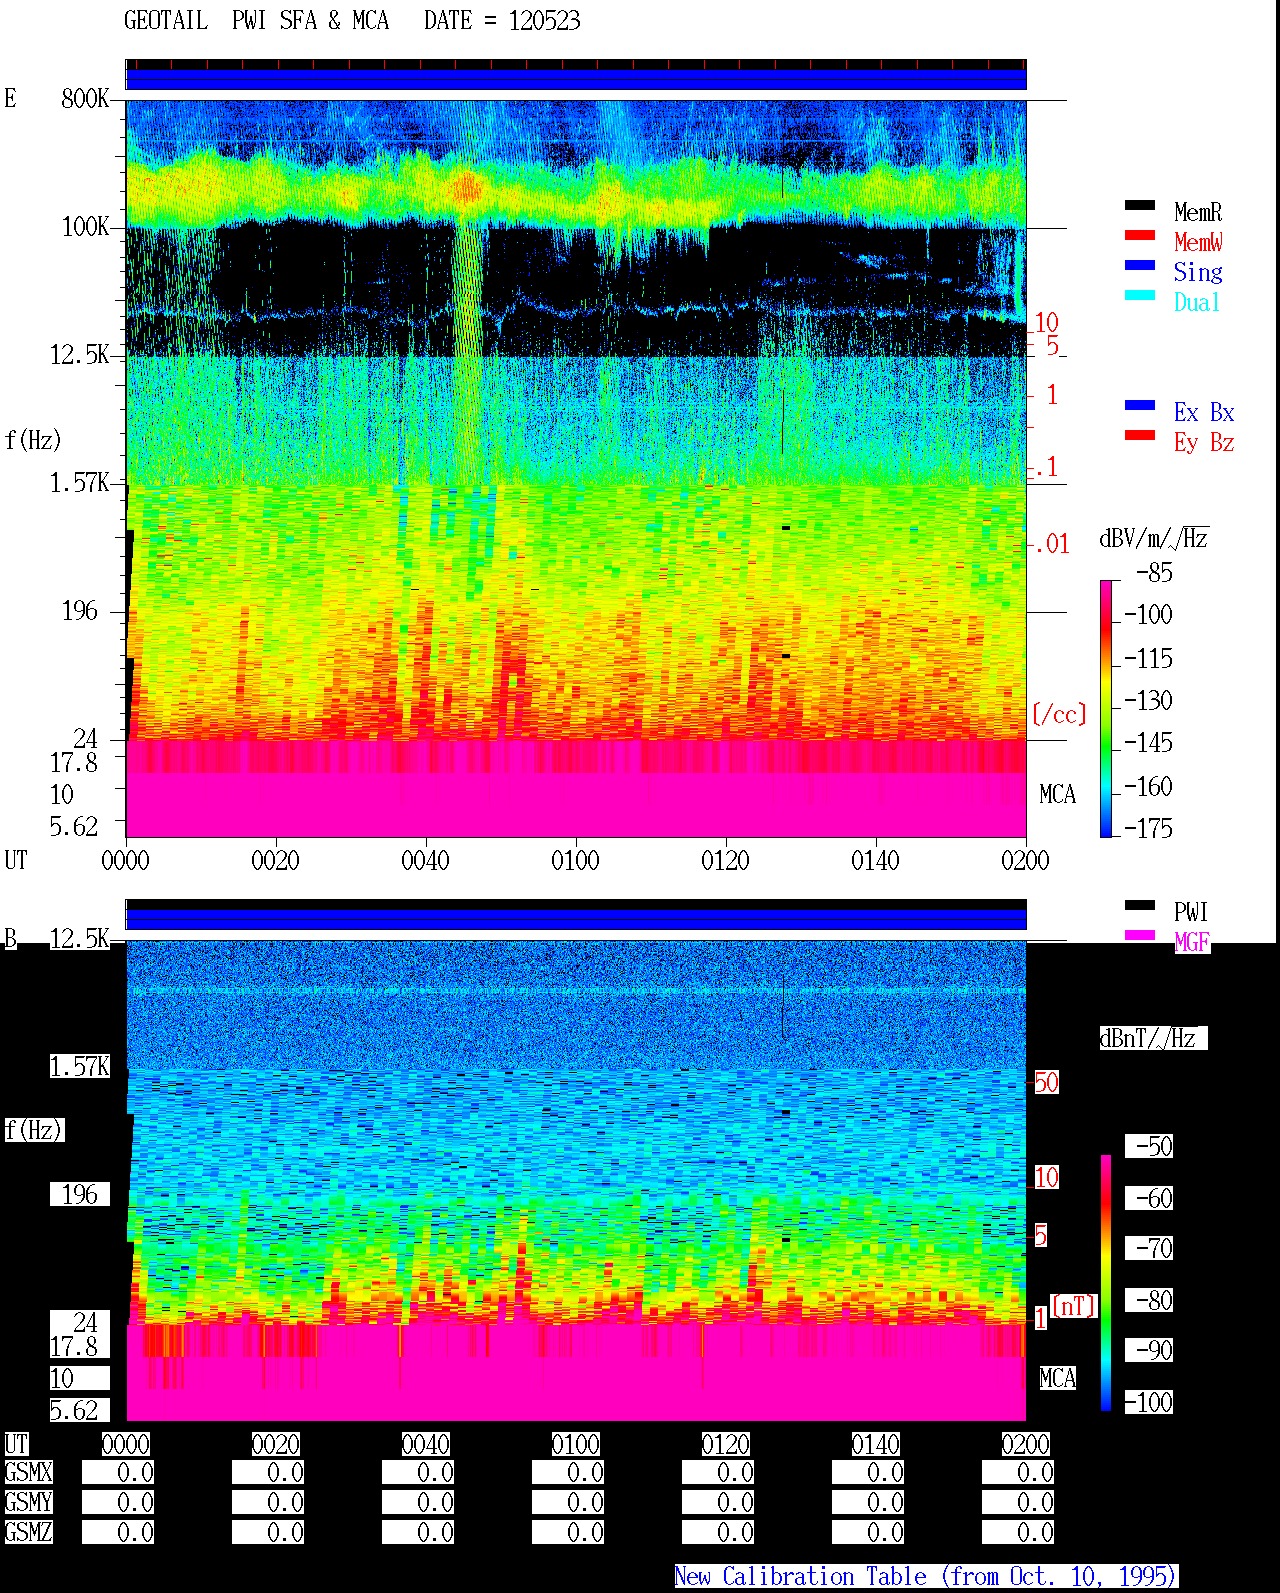
Task: Click the New Calibration Table link
Action: (926, 1577)
